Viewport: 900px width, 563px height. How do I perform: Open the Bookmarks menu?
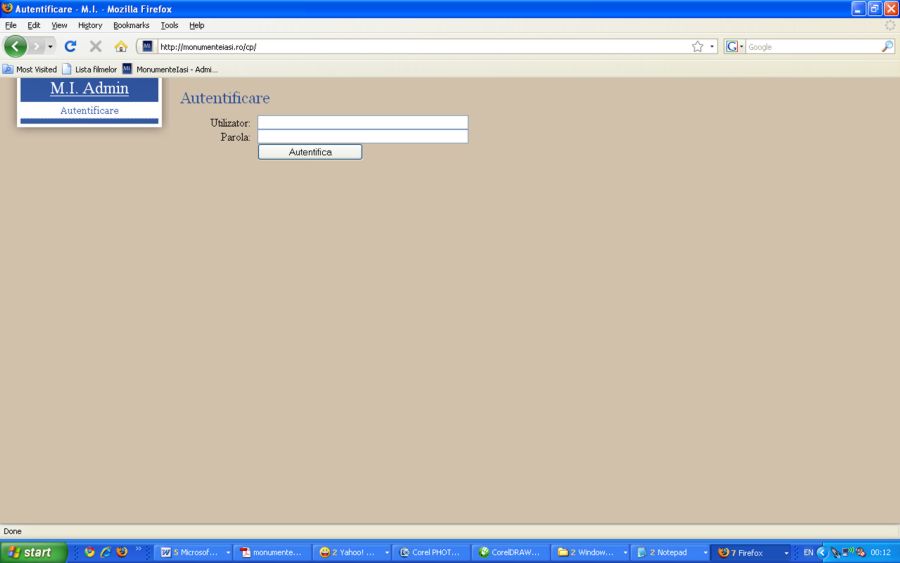[x=131, y=25]
